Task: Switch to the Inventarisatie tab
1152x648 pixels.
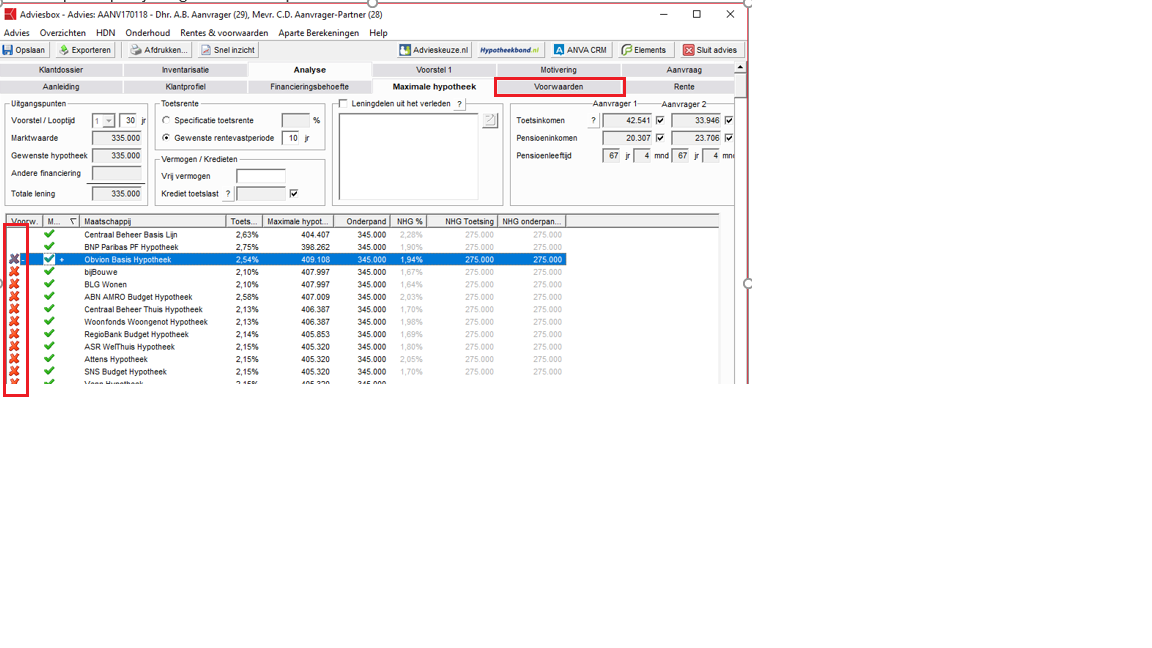Action: (185, 70)
